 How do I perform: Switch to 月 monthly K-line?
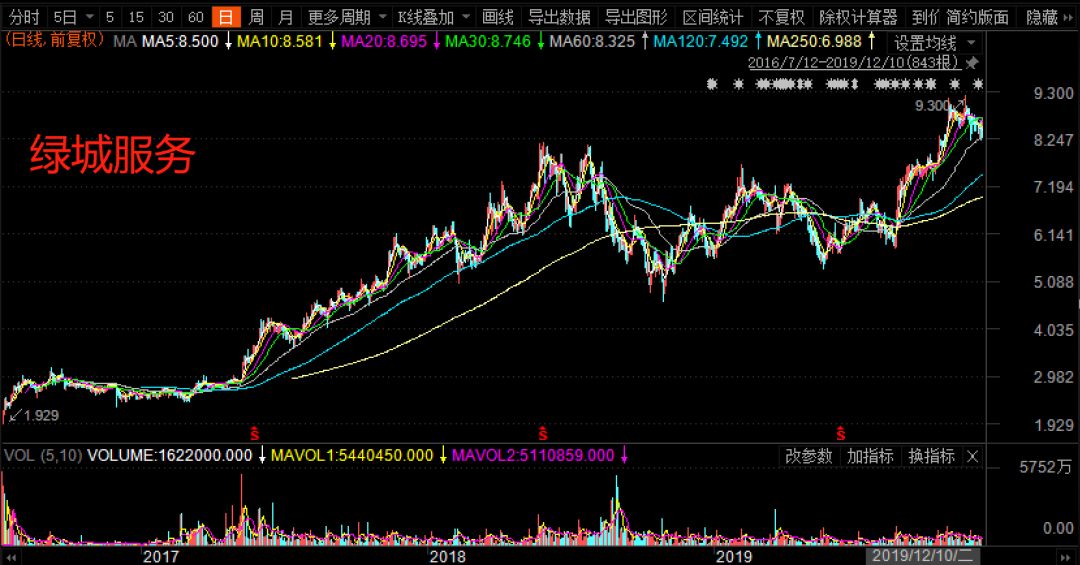click(286, 17)
